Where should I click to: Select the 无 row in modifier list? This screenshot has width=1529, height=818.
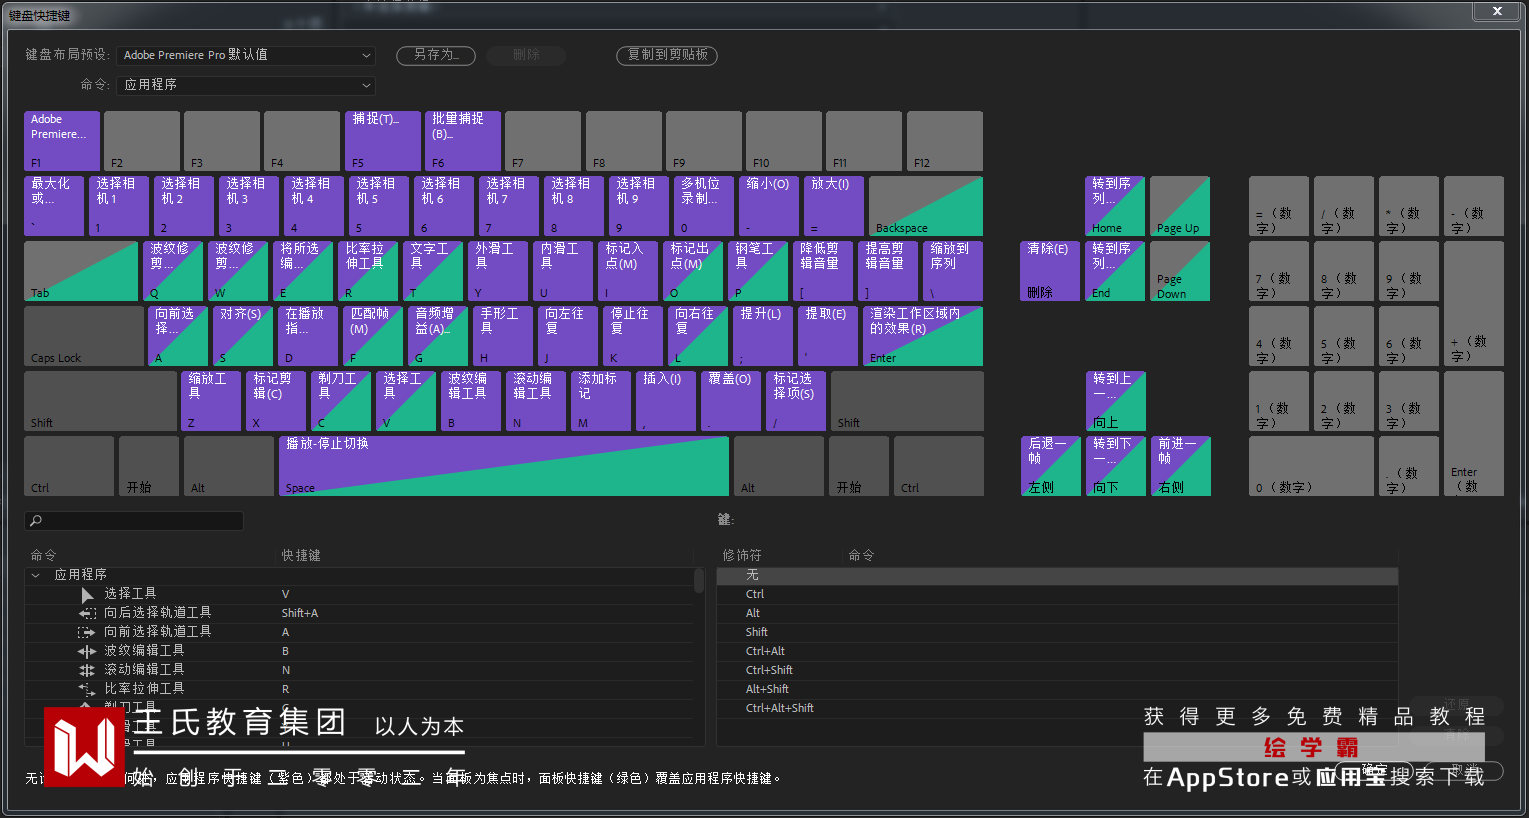coord(1057,575)
